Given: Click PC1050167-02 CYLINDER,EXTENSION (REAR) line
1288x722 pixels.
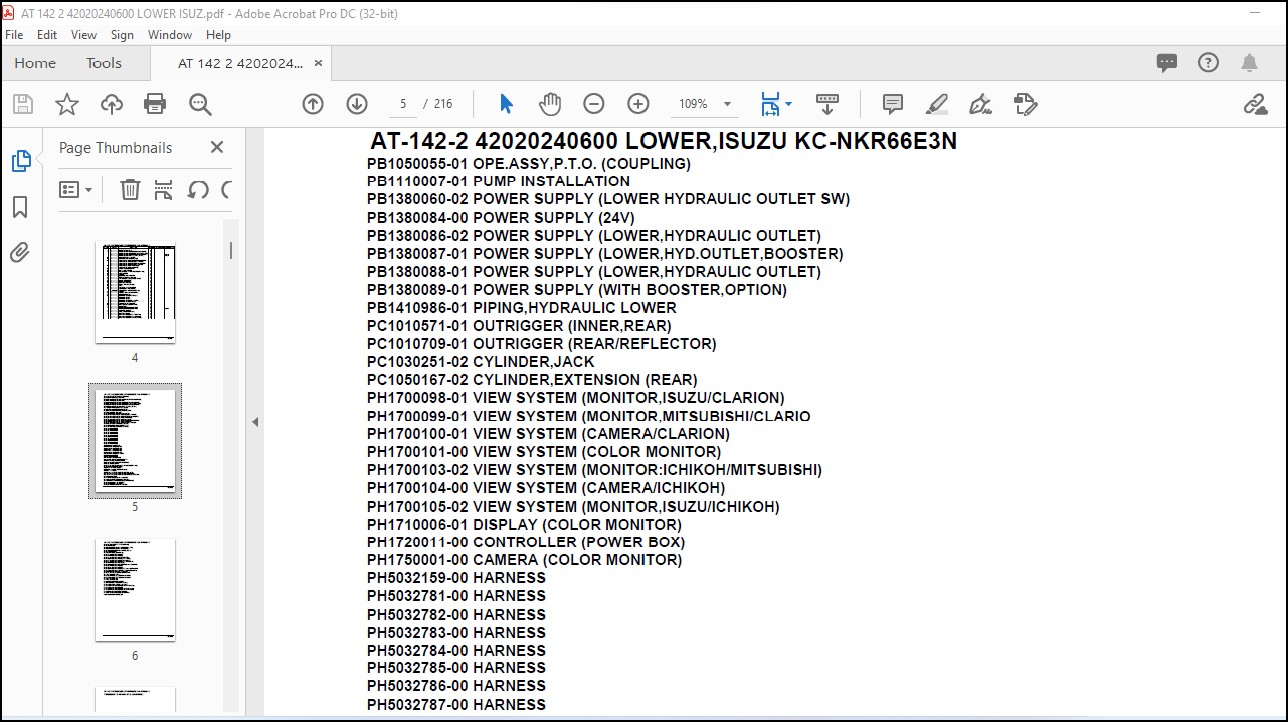Looking at the screenshot, I should (532, 379).
